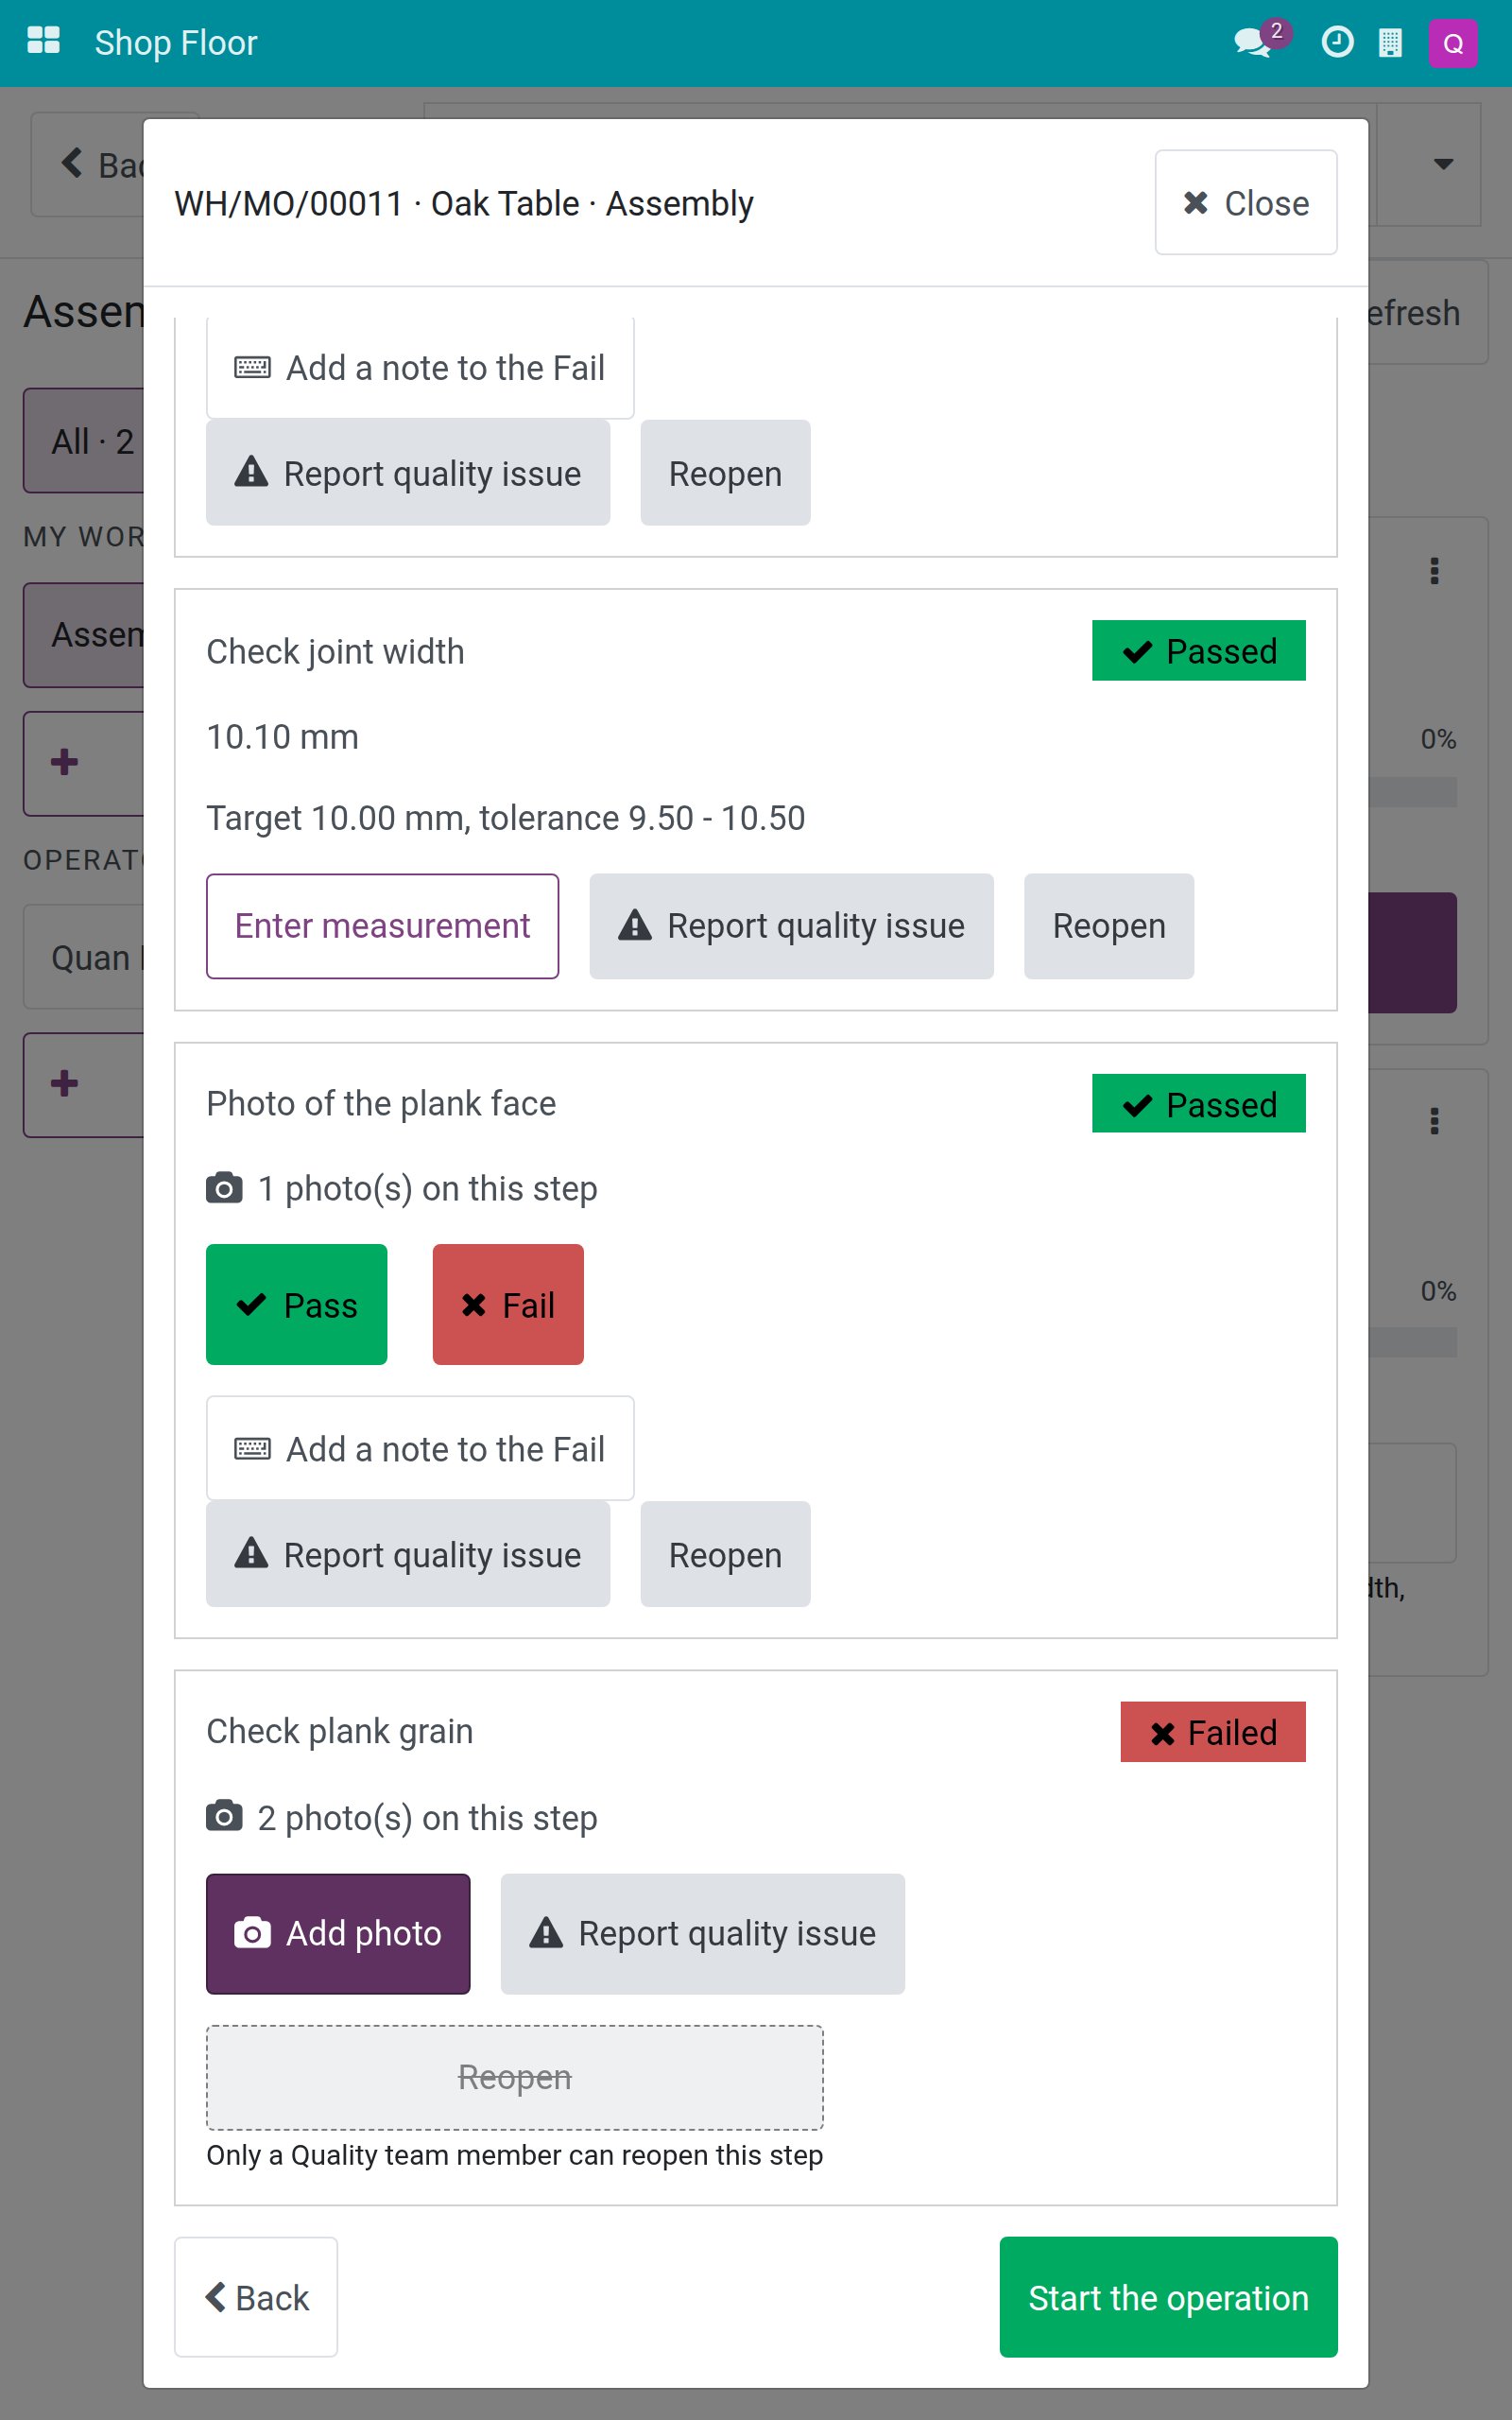Viewport: 1512px width, 2420px height.
Task: Click the Shop Floor menu title
Action: [176, 43]
